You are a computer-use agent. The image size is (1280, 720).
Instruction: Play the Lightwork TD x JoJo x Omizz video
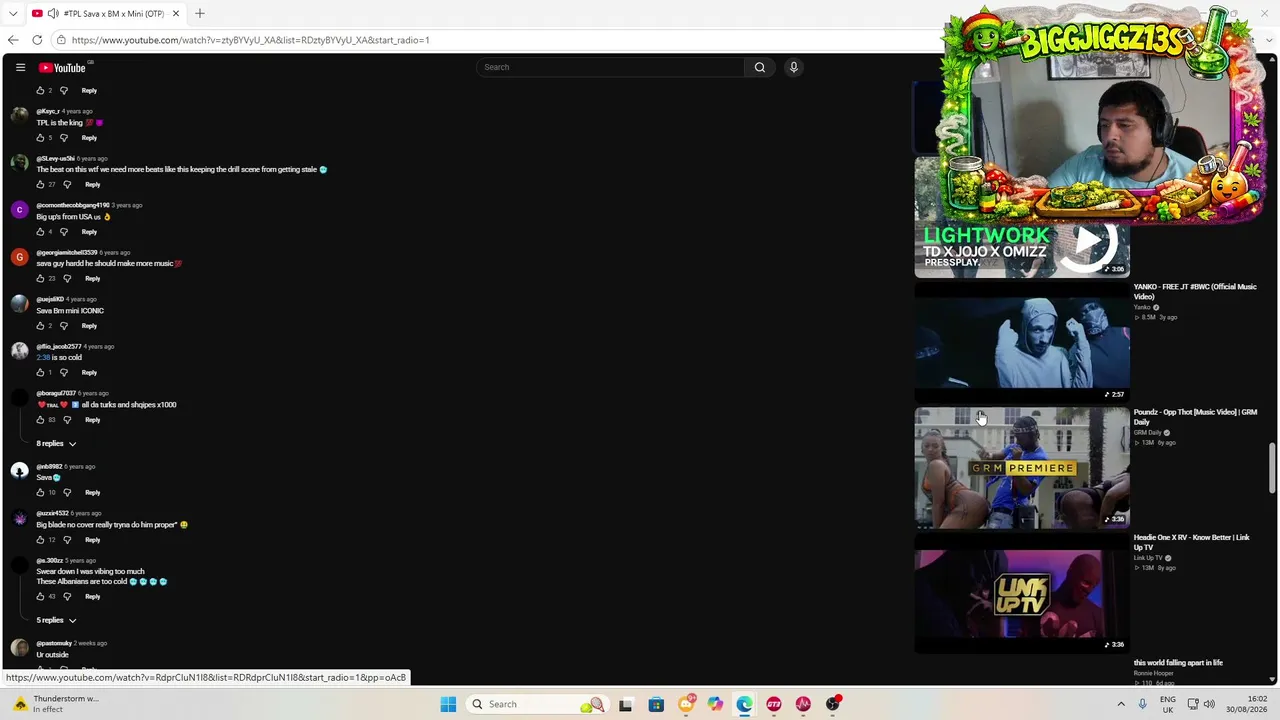click(1022, 217)
